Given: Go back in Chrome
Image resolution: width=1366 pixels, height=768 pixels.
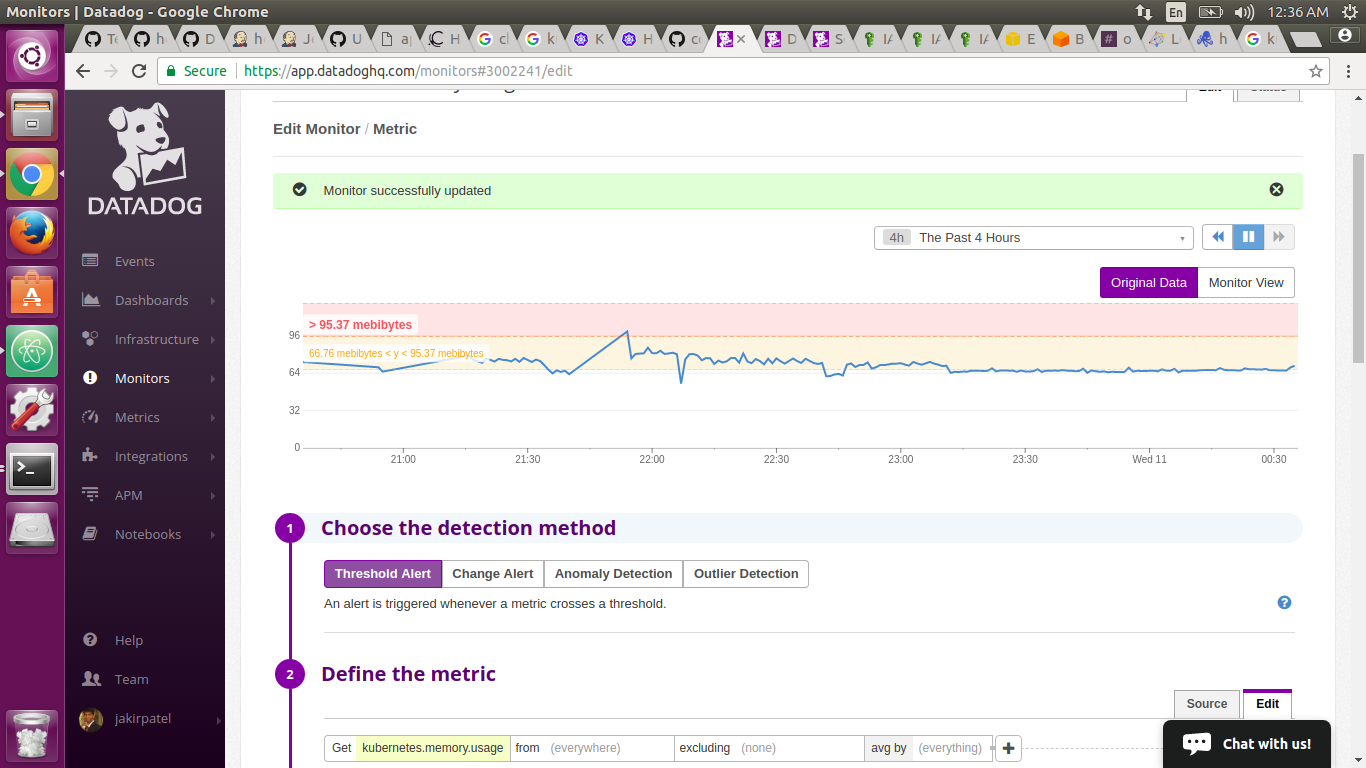Looking at the screenshot, I should (83, 71).
